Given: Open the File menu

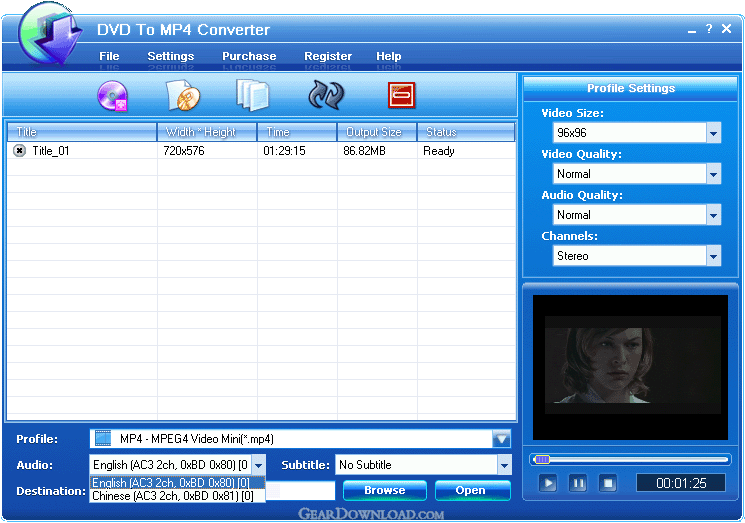Looking at the screenshot, I should tap(109, 56).
